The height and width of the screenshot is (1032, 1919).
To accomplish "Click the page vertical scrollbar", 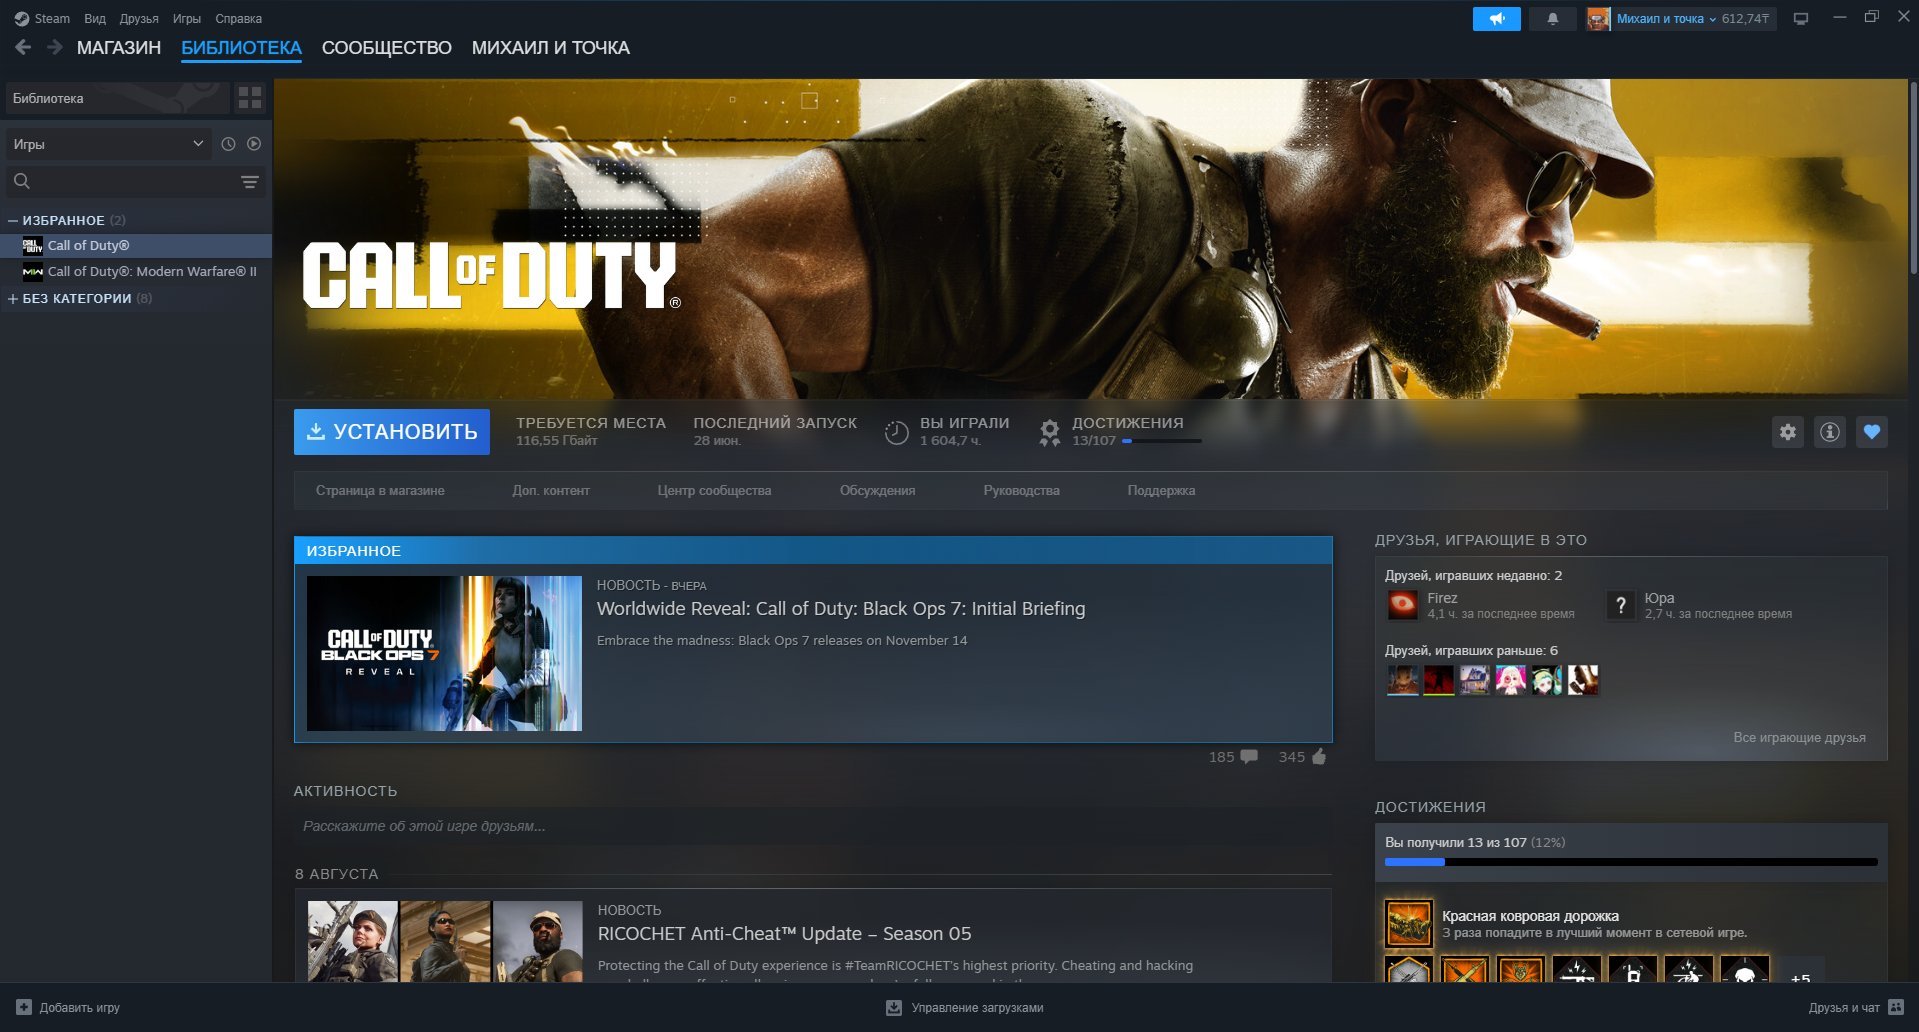I will 1913,180.
